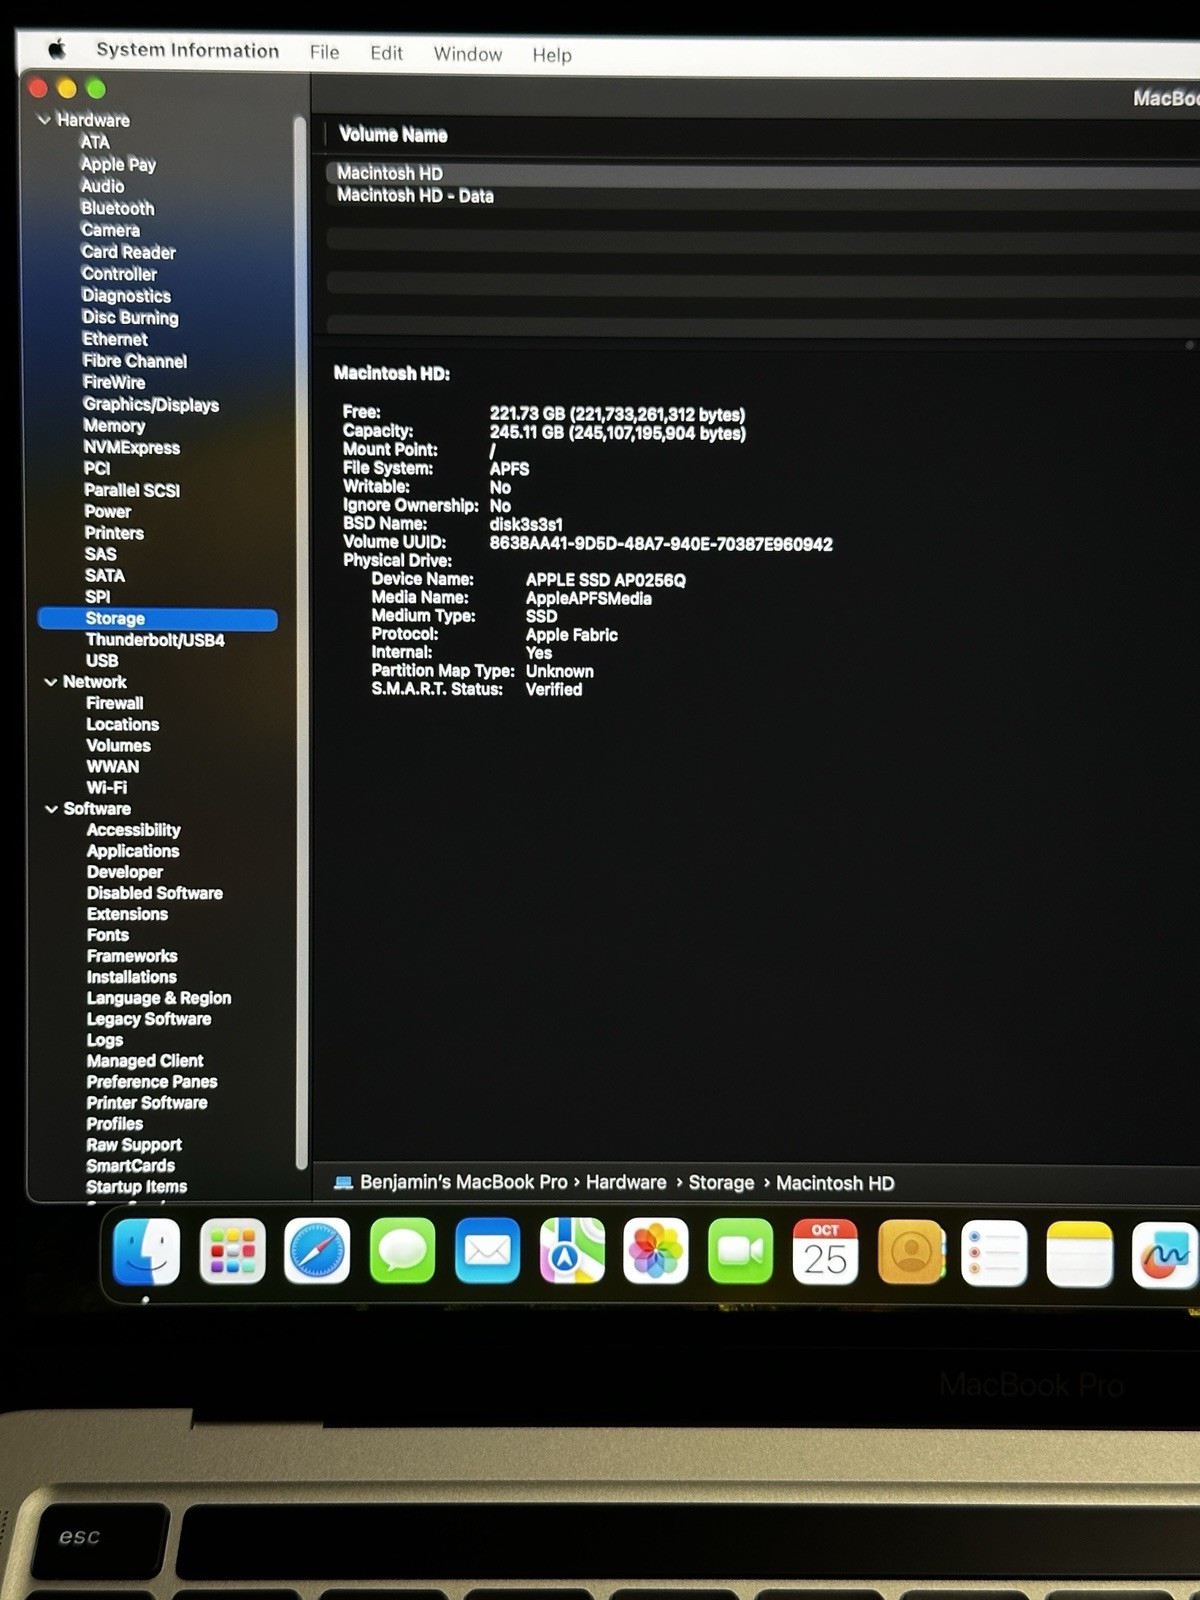The height and width of the screenshot is (1600, 1200).
Task: Select Camera in the sidebar
Action: [x=110, y=230]
